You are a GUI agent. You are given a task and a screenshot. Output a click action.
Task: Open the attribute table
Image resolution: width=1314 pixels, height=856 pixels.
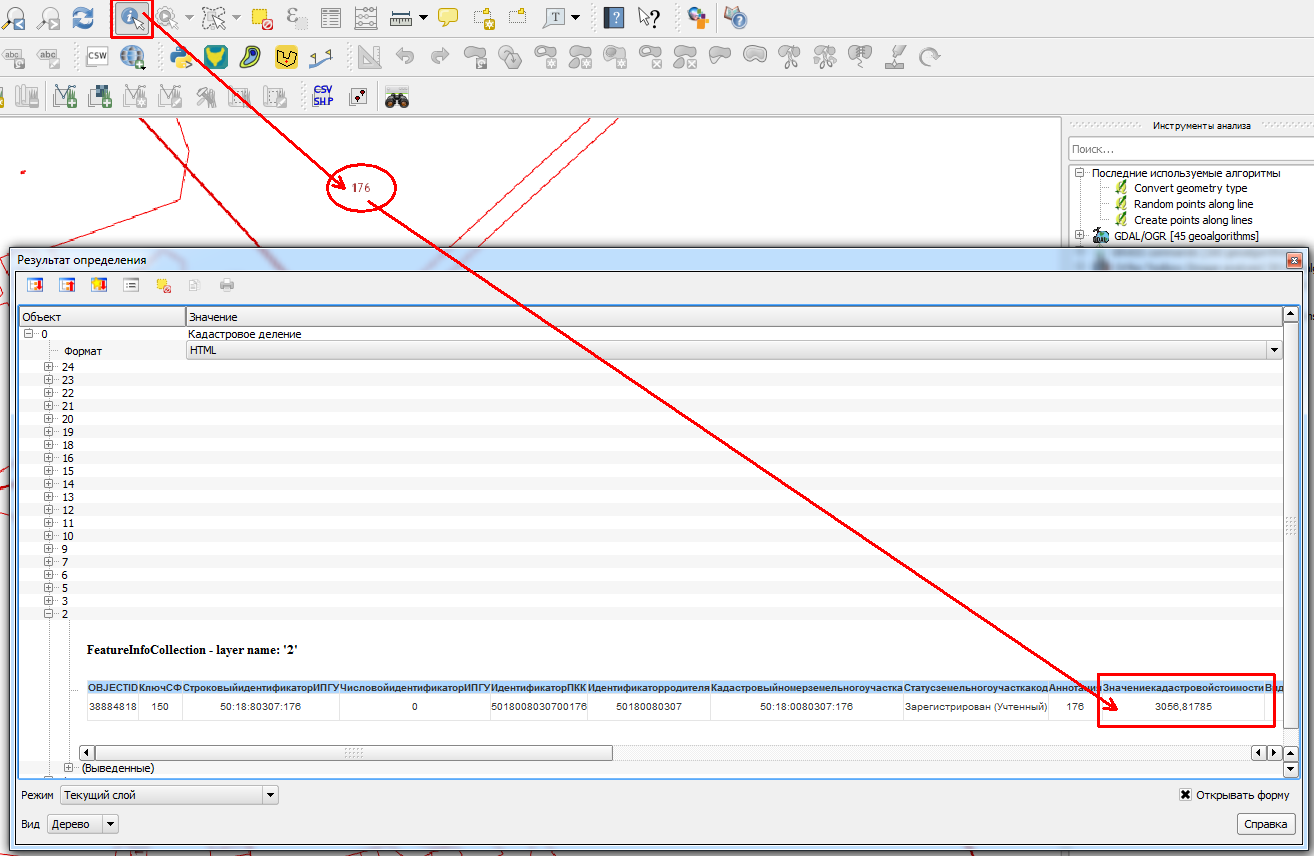tap(331, 18)
